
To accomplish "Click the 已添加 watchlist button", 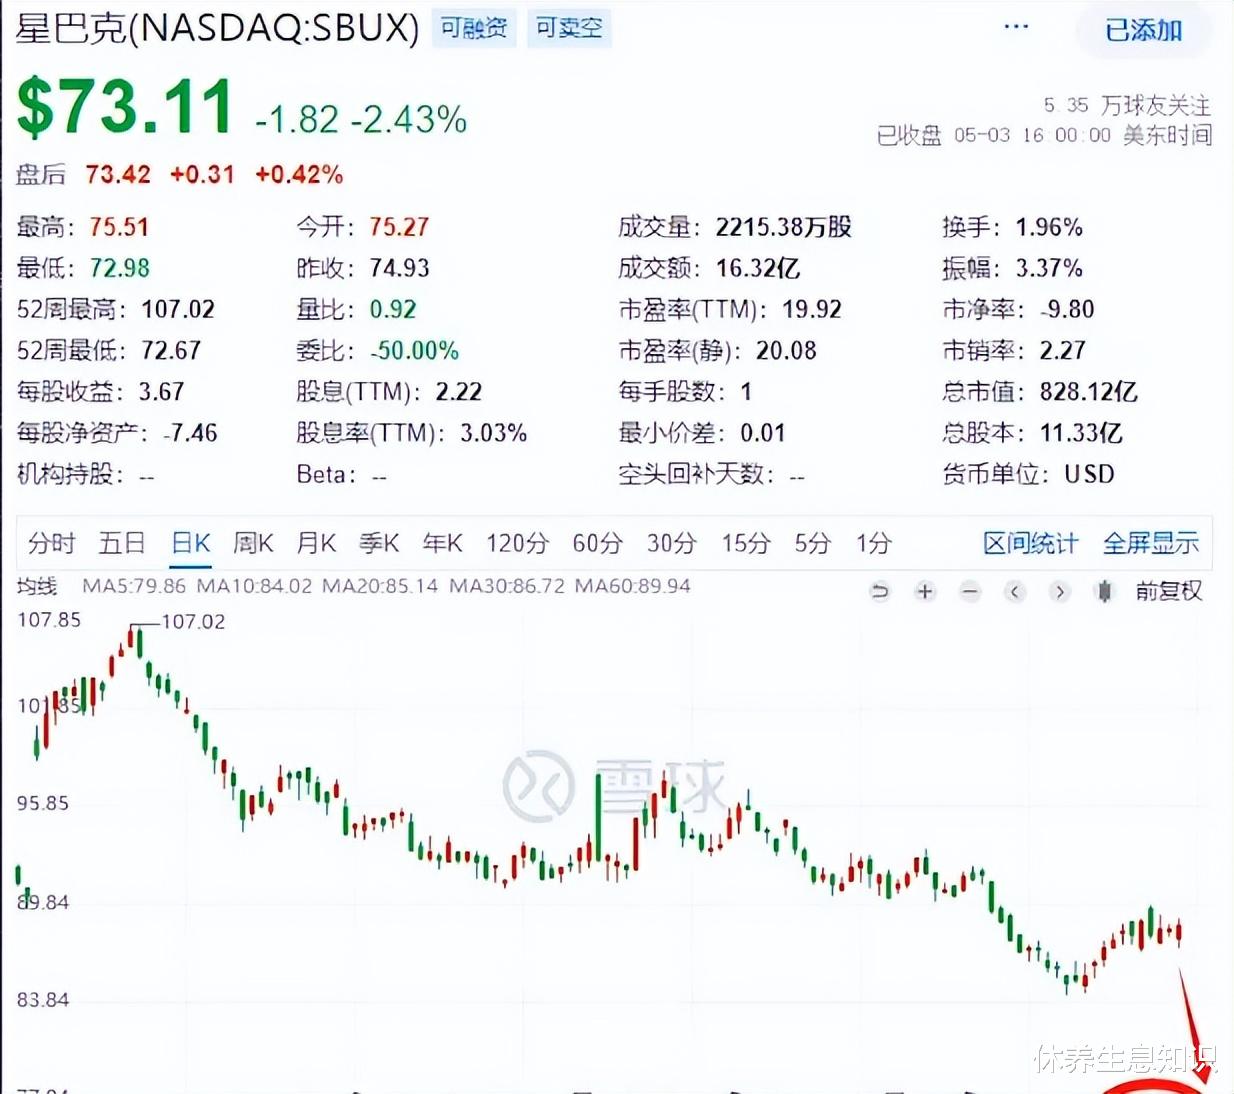I will [x=1143, y=30].
